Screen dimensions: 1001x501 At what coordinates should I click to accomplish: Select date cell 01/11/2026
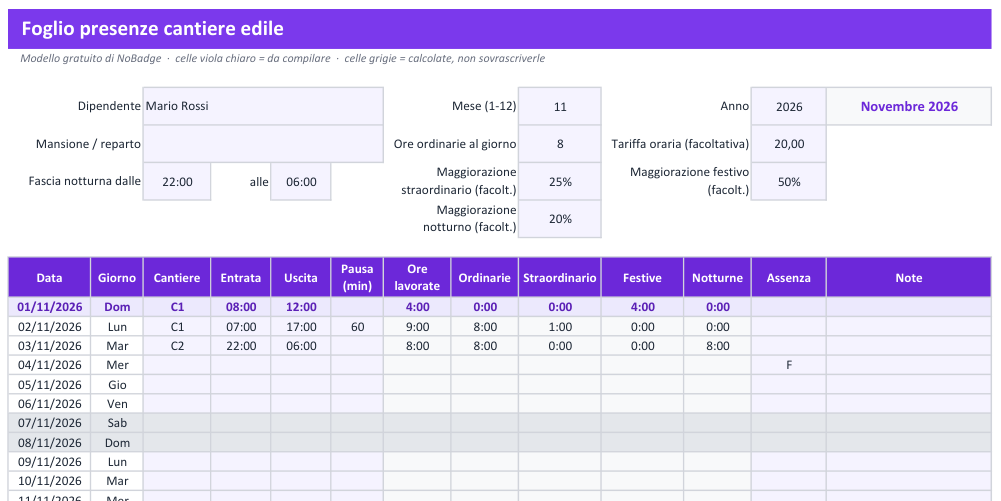click(x=49, y=307)
